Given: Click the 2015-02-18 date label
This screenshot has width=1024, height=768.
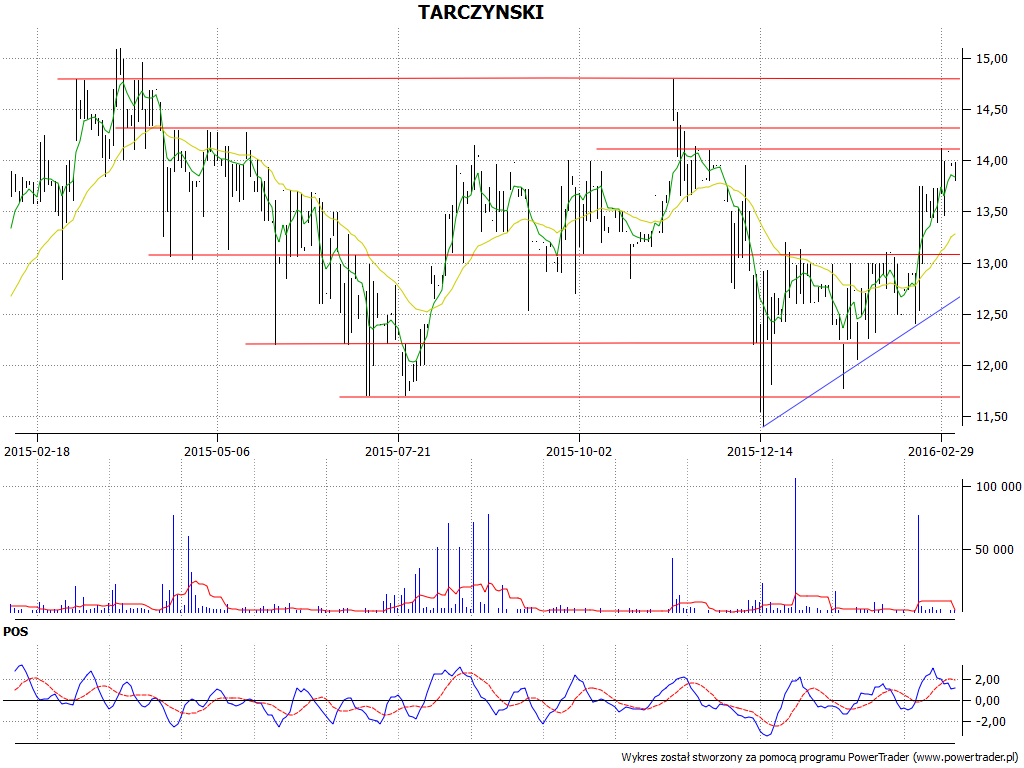Looking at the screenshot, I should [x=37, y=451].
